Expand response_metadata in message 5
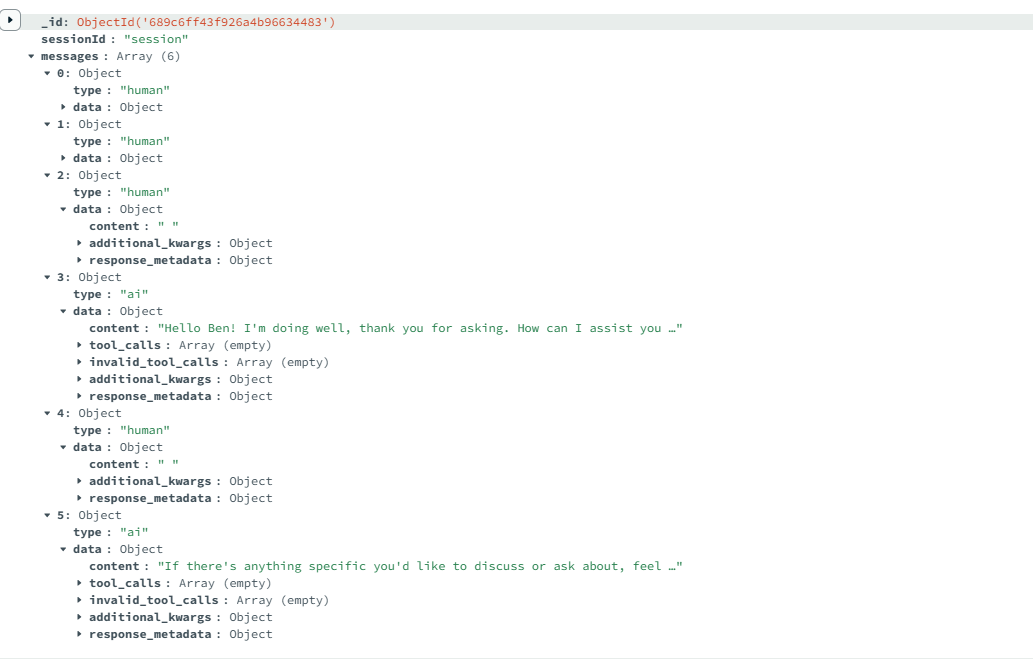Viewport: 1033px width, 670px height. (x=80, y=634)
